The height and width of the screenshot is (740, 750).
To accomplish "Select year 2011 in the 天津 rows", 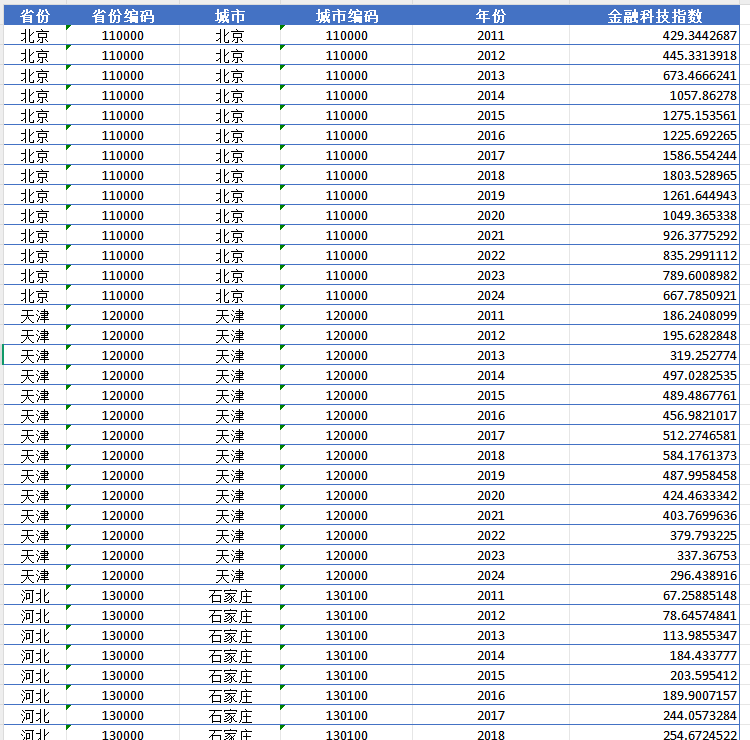I will coord(491,315).
